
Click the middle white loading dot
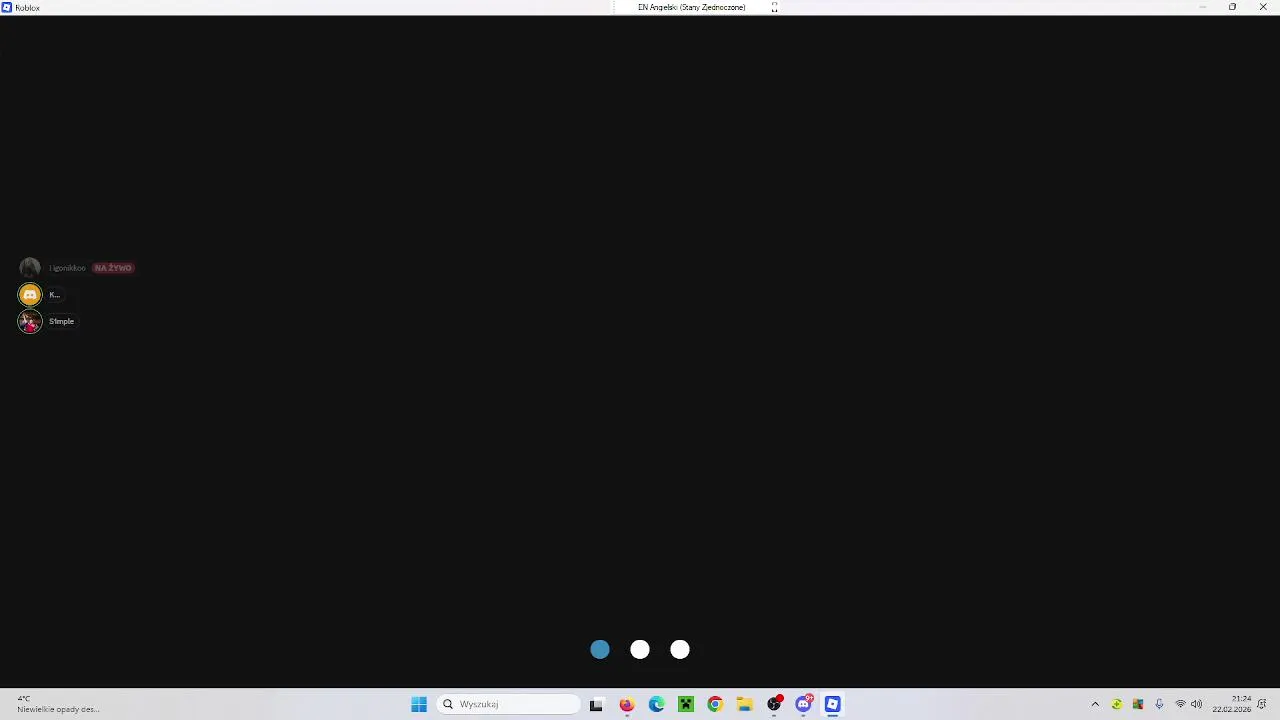click(x=640, y=650)
